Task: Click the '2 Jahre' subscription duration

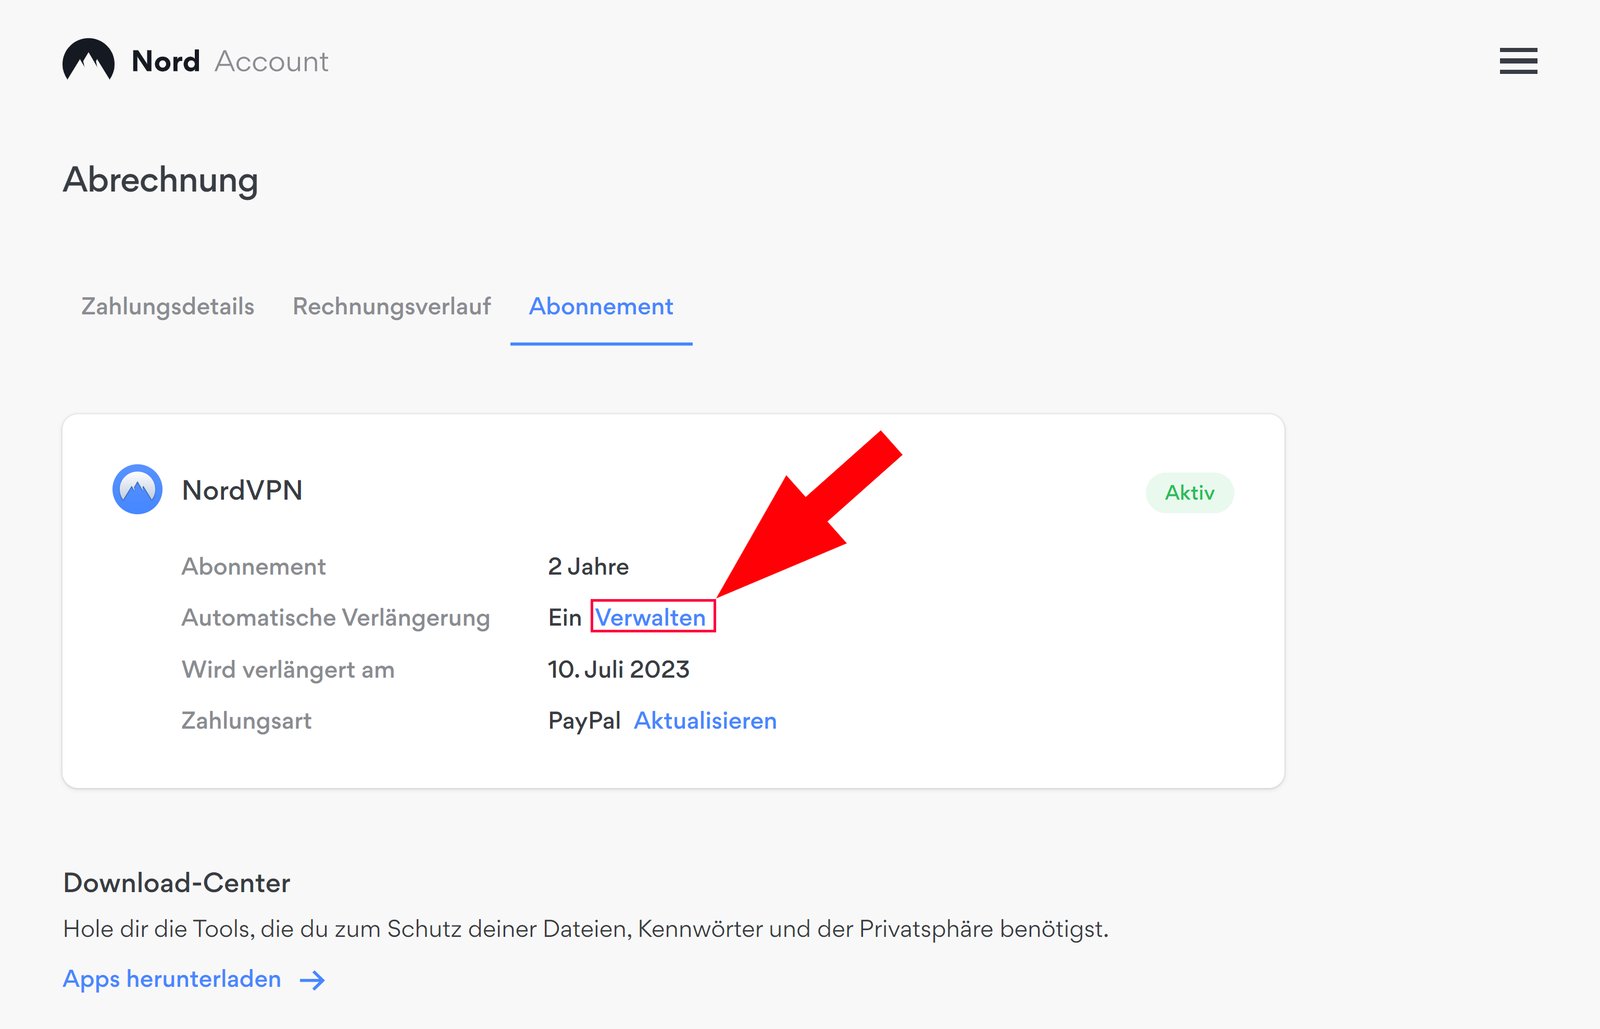Action: tap(588, 567)
